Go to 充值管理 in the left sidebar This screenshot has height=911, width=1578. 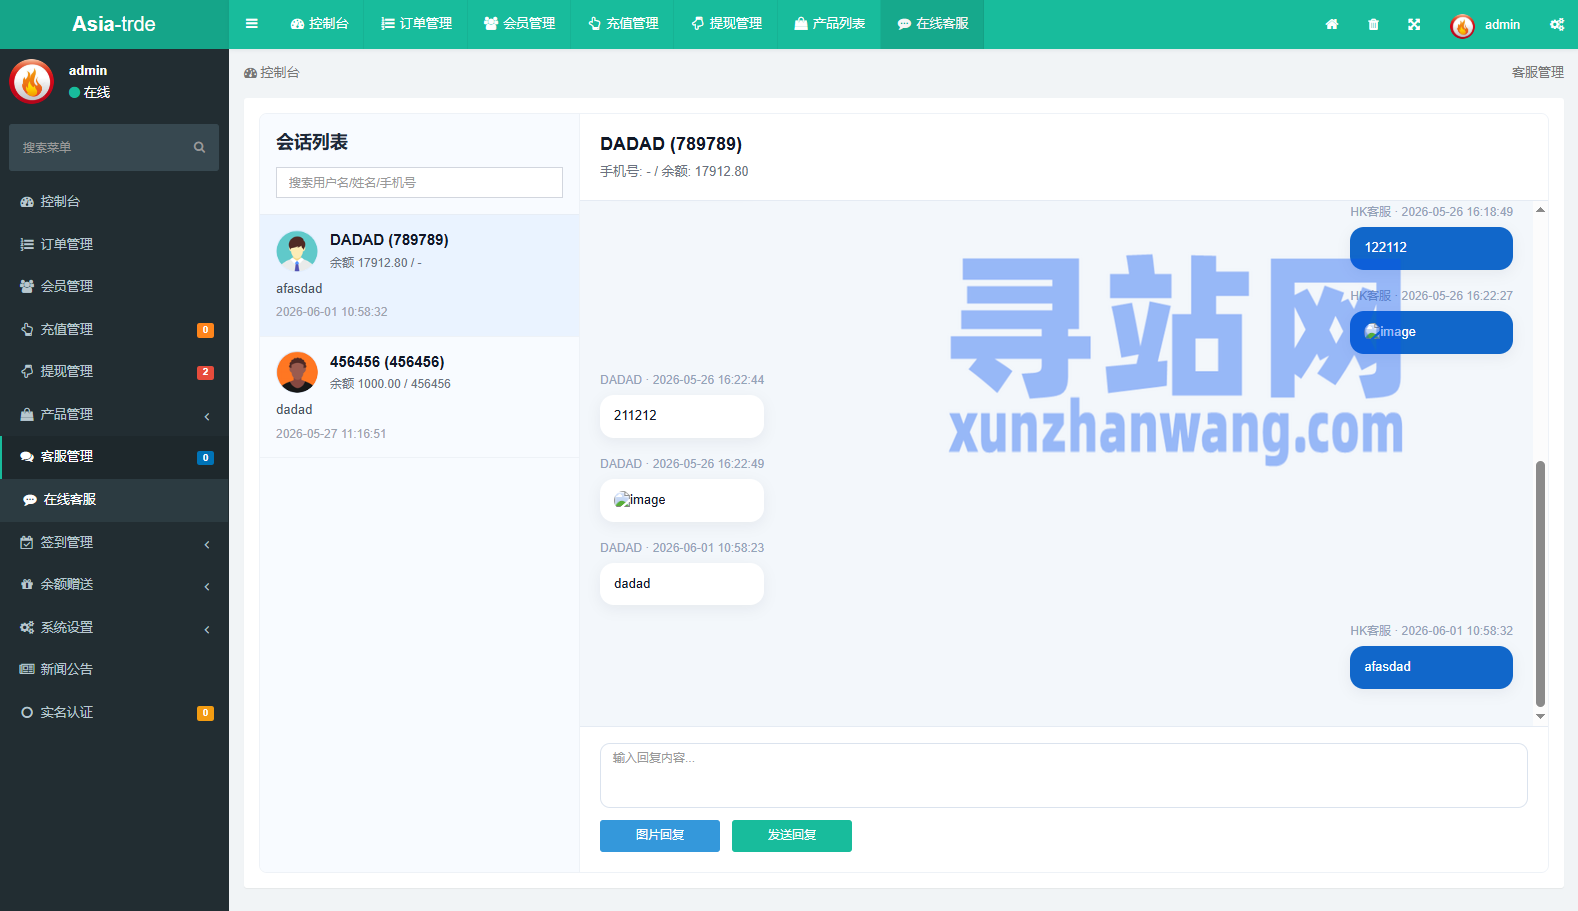114,329
